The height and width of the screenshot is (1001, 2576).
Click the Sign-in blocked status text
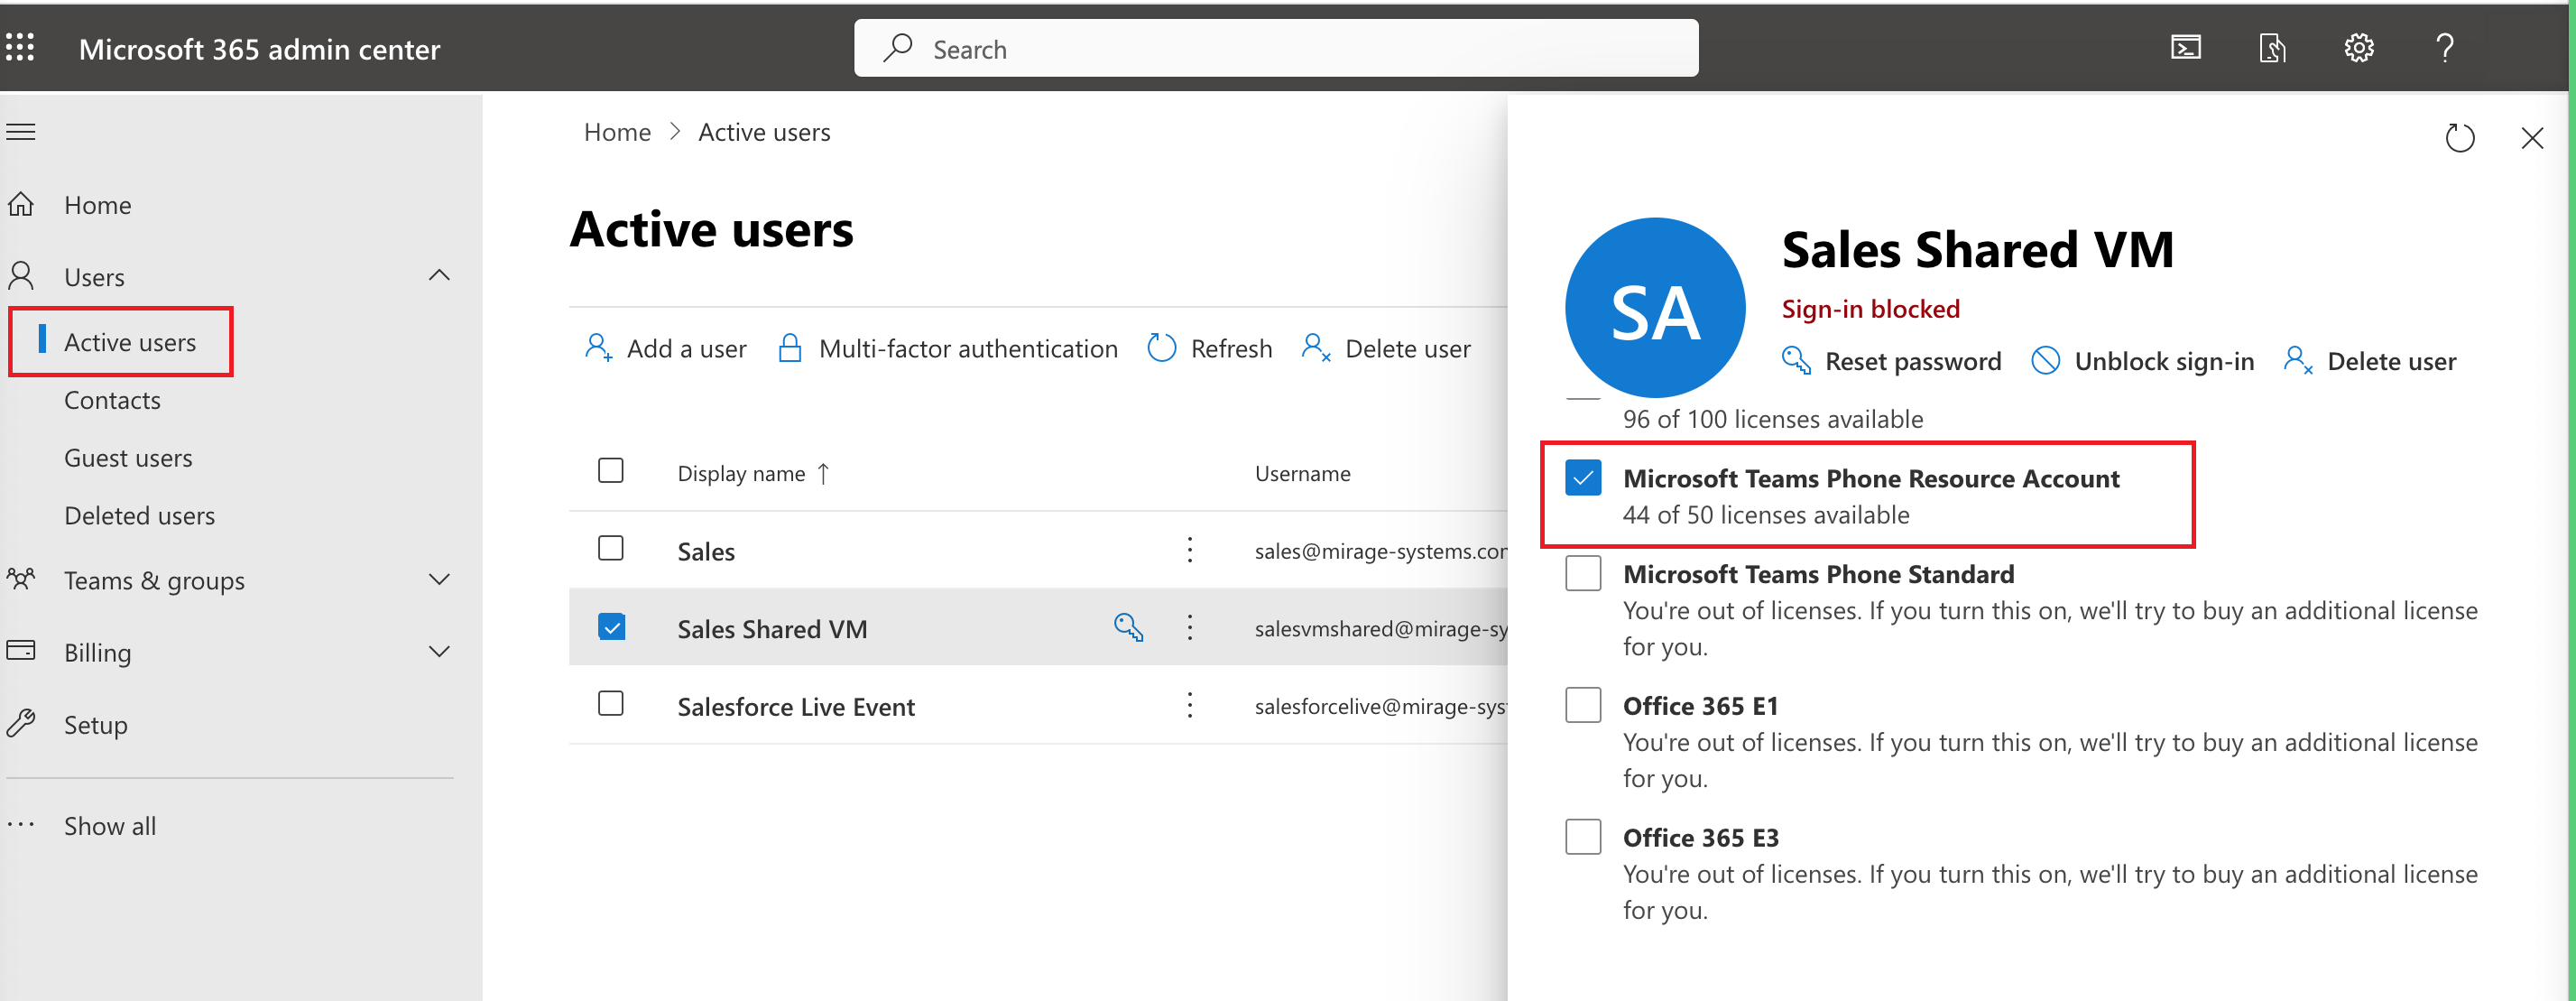(1870, 309)
